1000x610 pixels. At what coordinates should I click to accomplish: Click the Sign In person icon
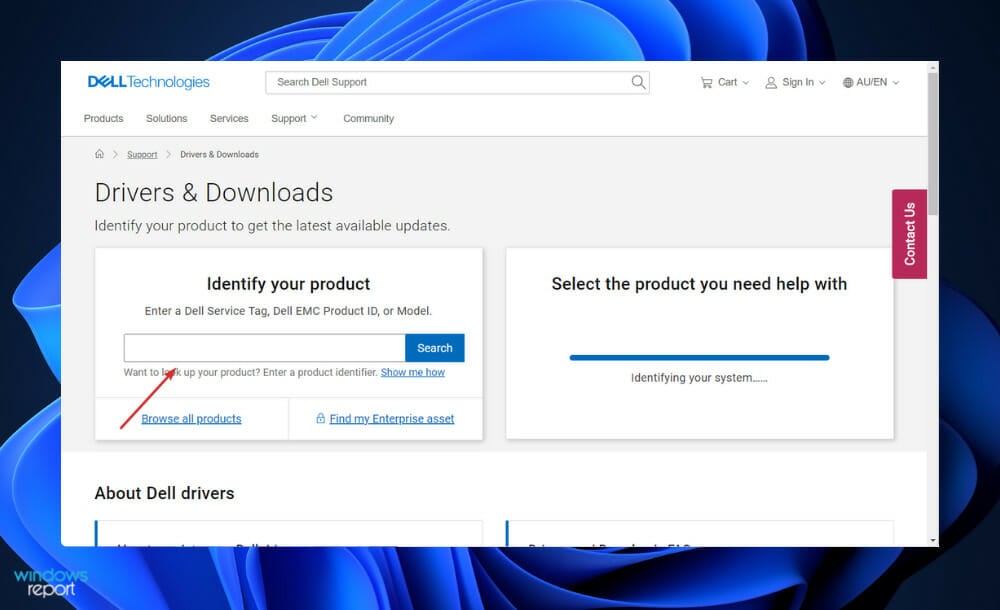tap(771, 82)
